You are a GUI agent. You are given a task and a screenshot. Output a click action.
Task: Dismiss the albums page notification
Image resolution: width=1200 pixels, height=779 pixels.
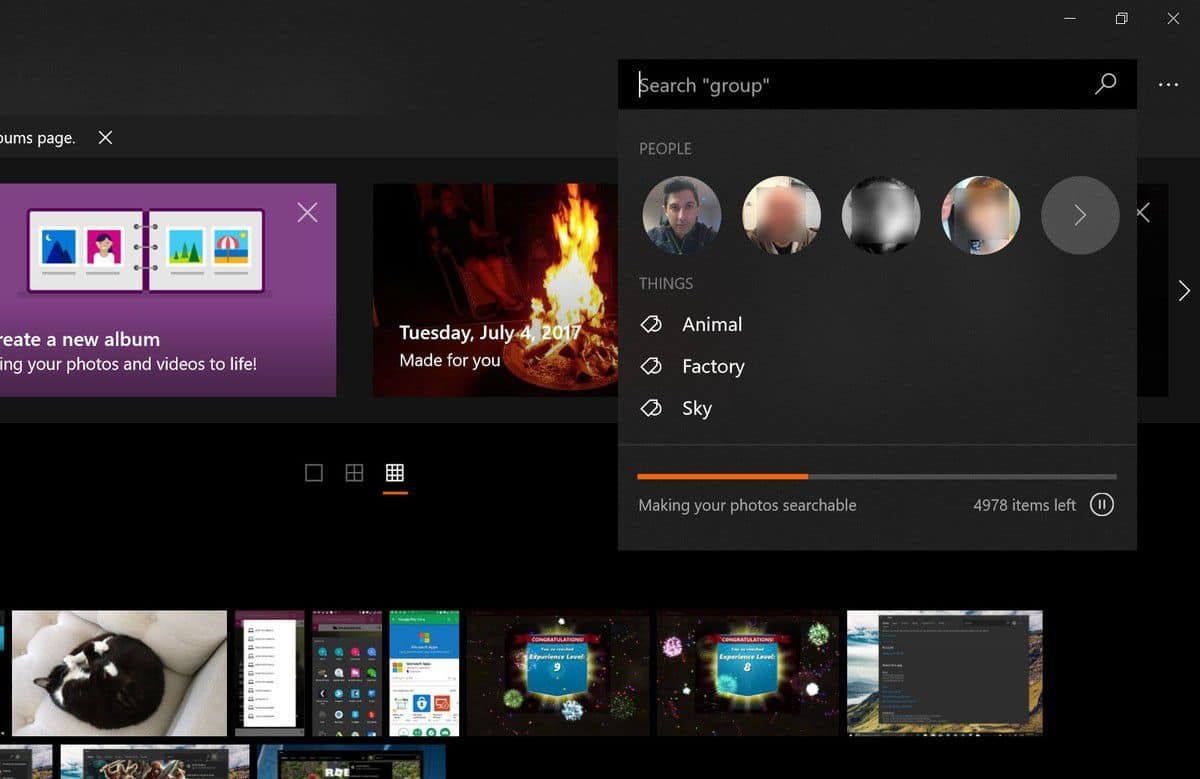(x=105, y=138)
